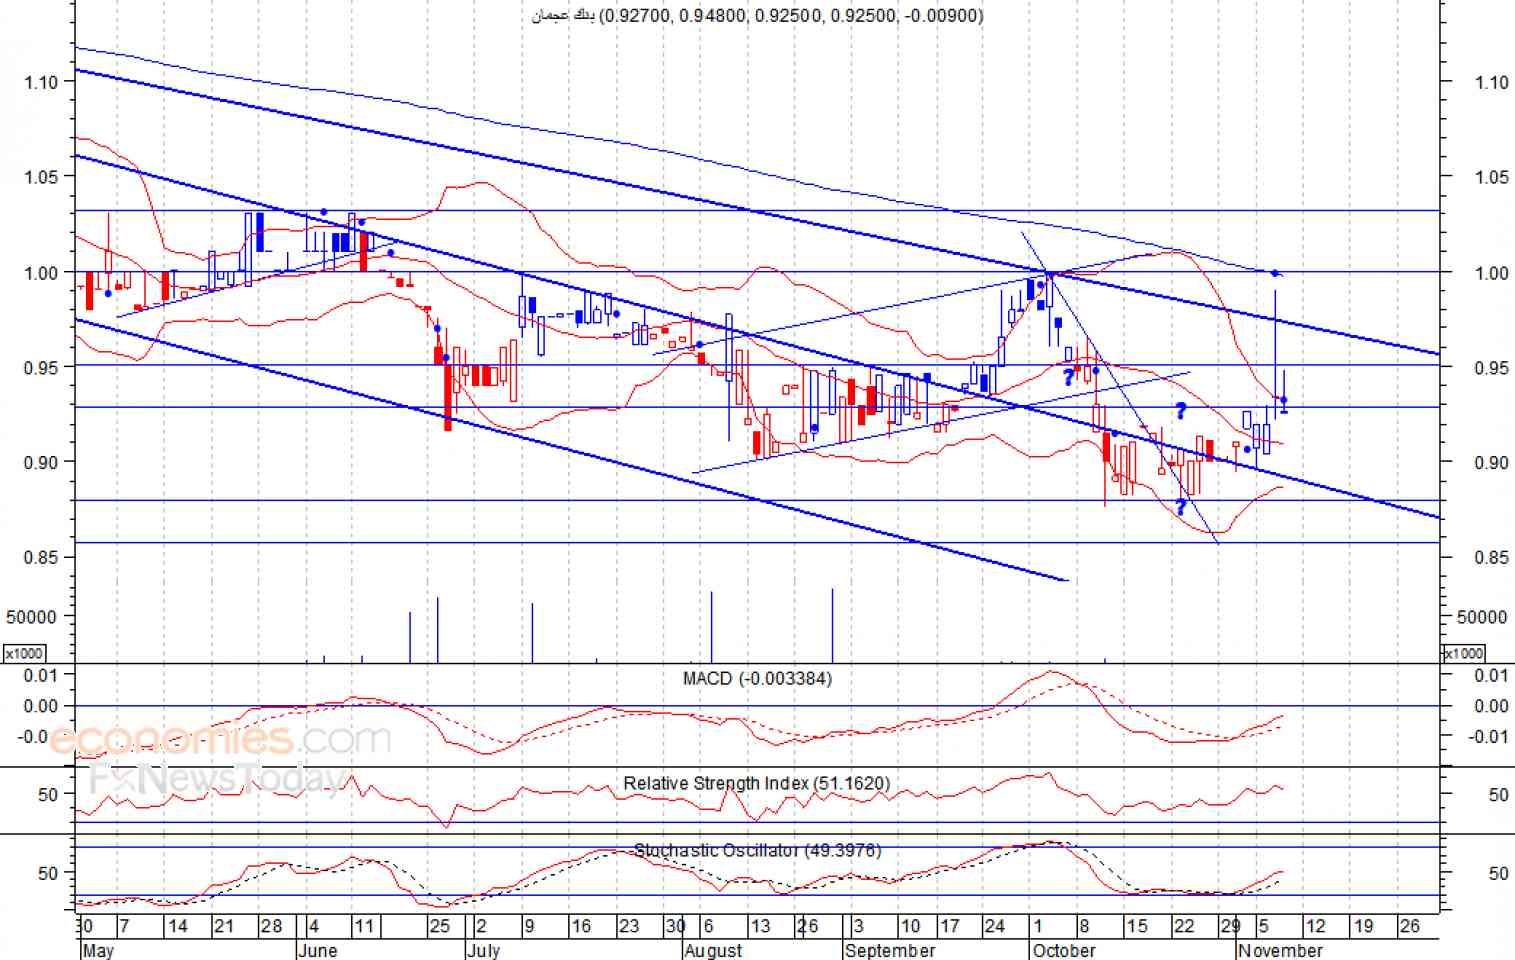Select the October month label on time axis
The width and height of the screenshot is (1515, 960).
1064,950
